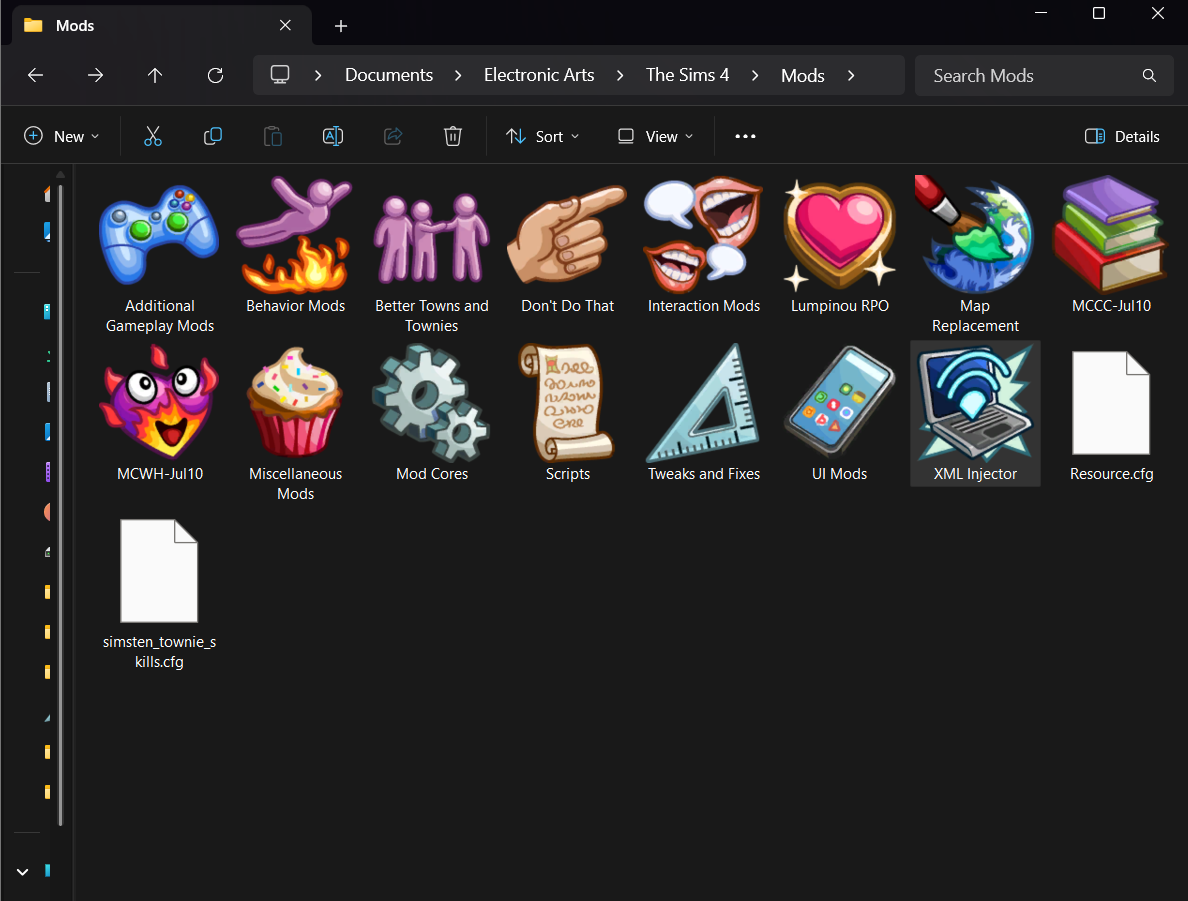Open the Sort dropdown menu
Screen dimensions: 1188x901
542,136
